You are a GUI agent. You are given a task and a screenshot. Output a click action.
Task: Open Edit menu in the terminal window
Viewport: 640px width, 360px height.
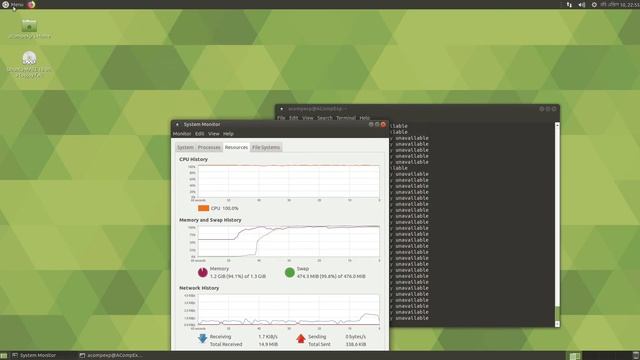293,118
